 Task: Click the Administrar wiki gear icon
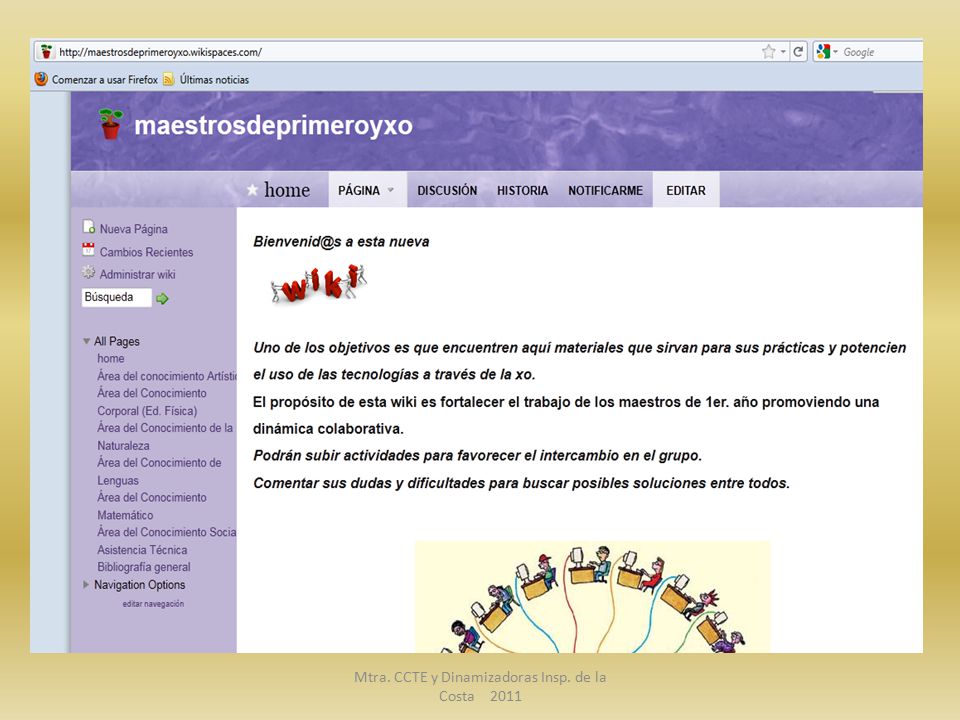pyautogui.click(x=89, y=272)
